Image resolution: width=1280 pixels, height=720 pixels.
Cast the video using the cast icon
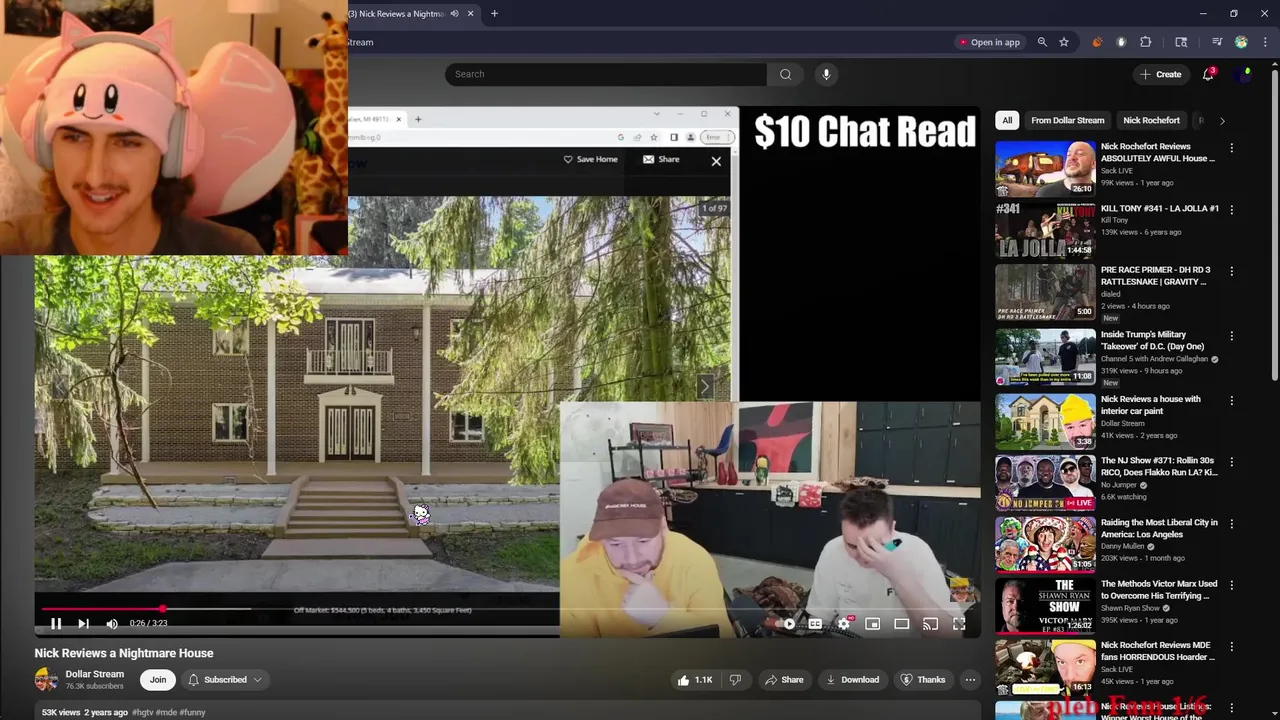click(930, 624)
